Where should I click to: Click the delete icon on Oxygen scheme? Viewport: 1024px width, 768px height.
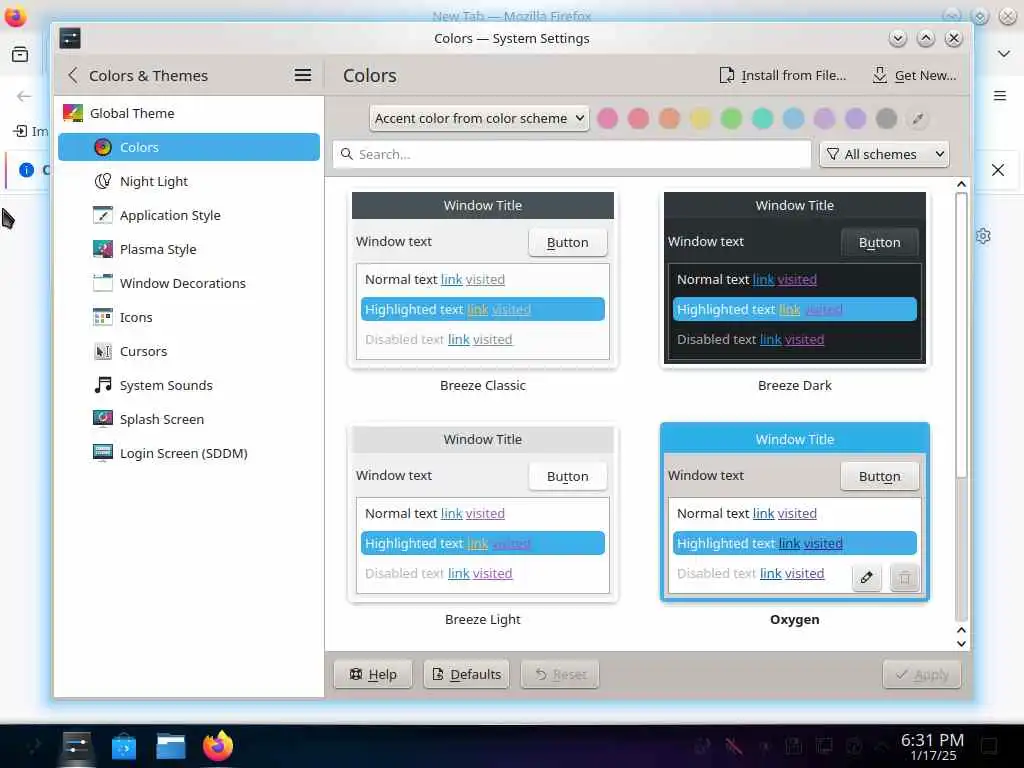click(904, 577)
